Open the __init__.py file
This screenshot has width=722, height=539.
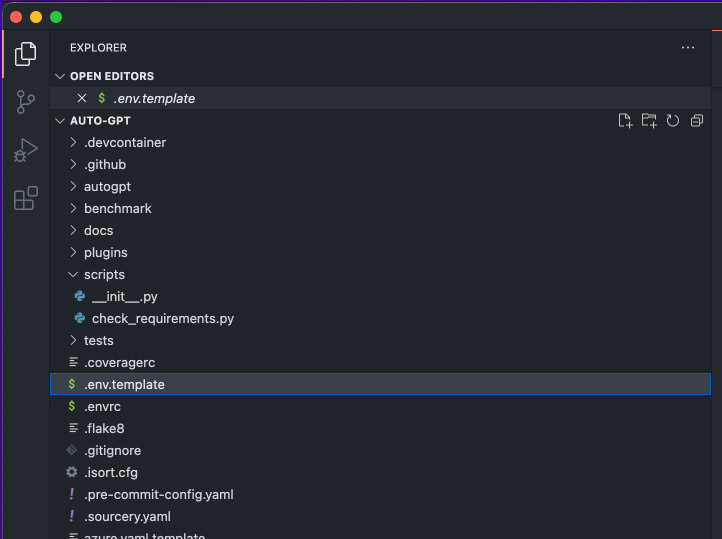pos(124,296)
